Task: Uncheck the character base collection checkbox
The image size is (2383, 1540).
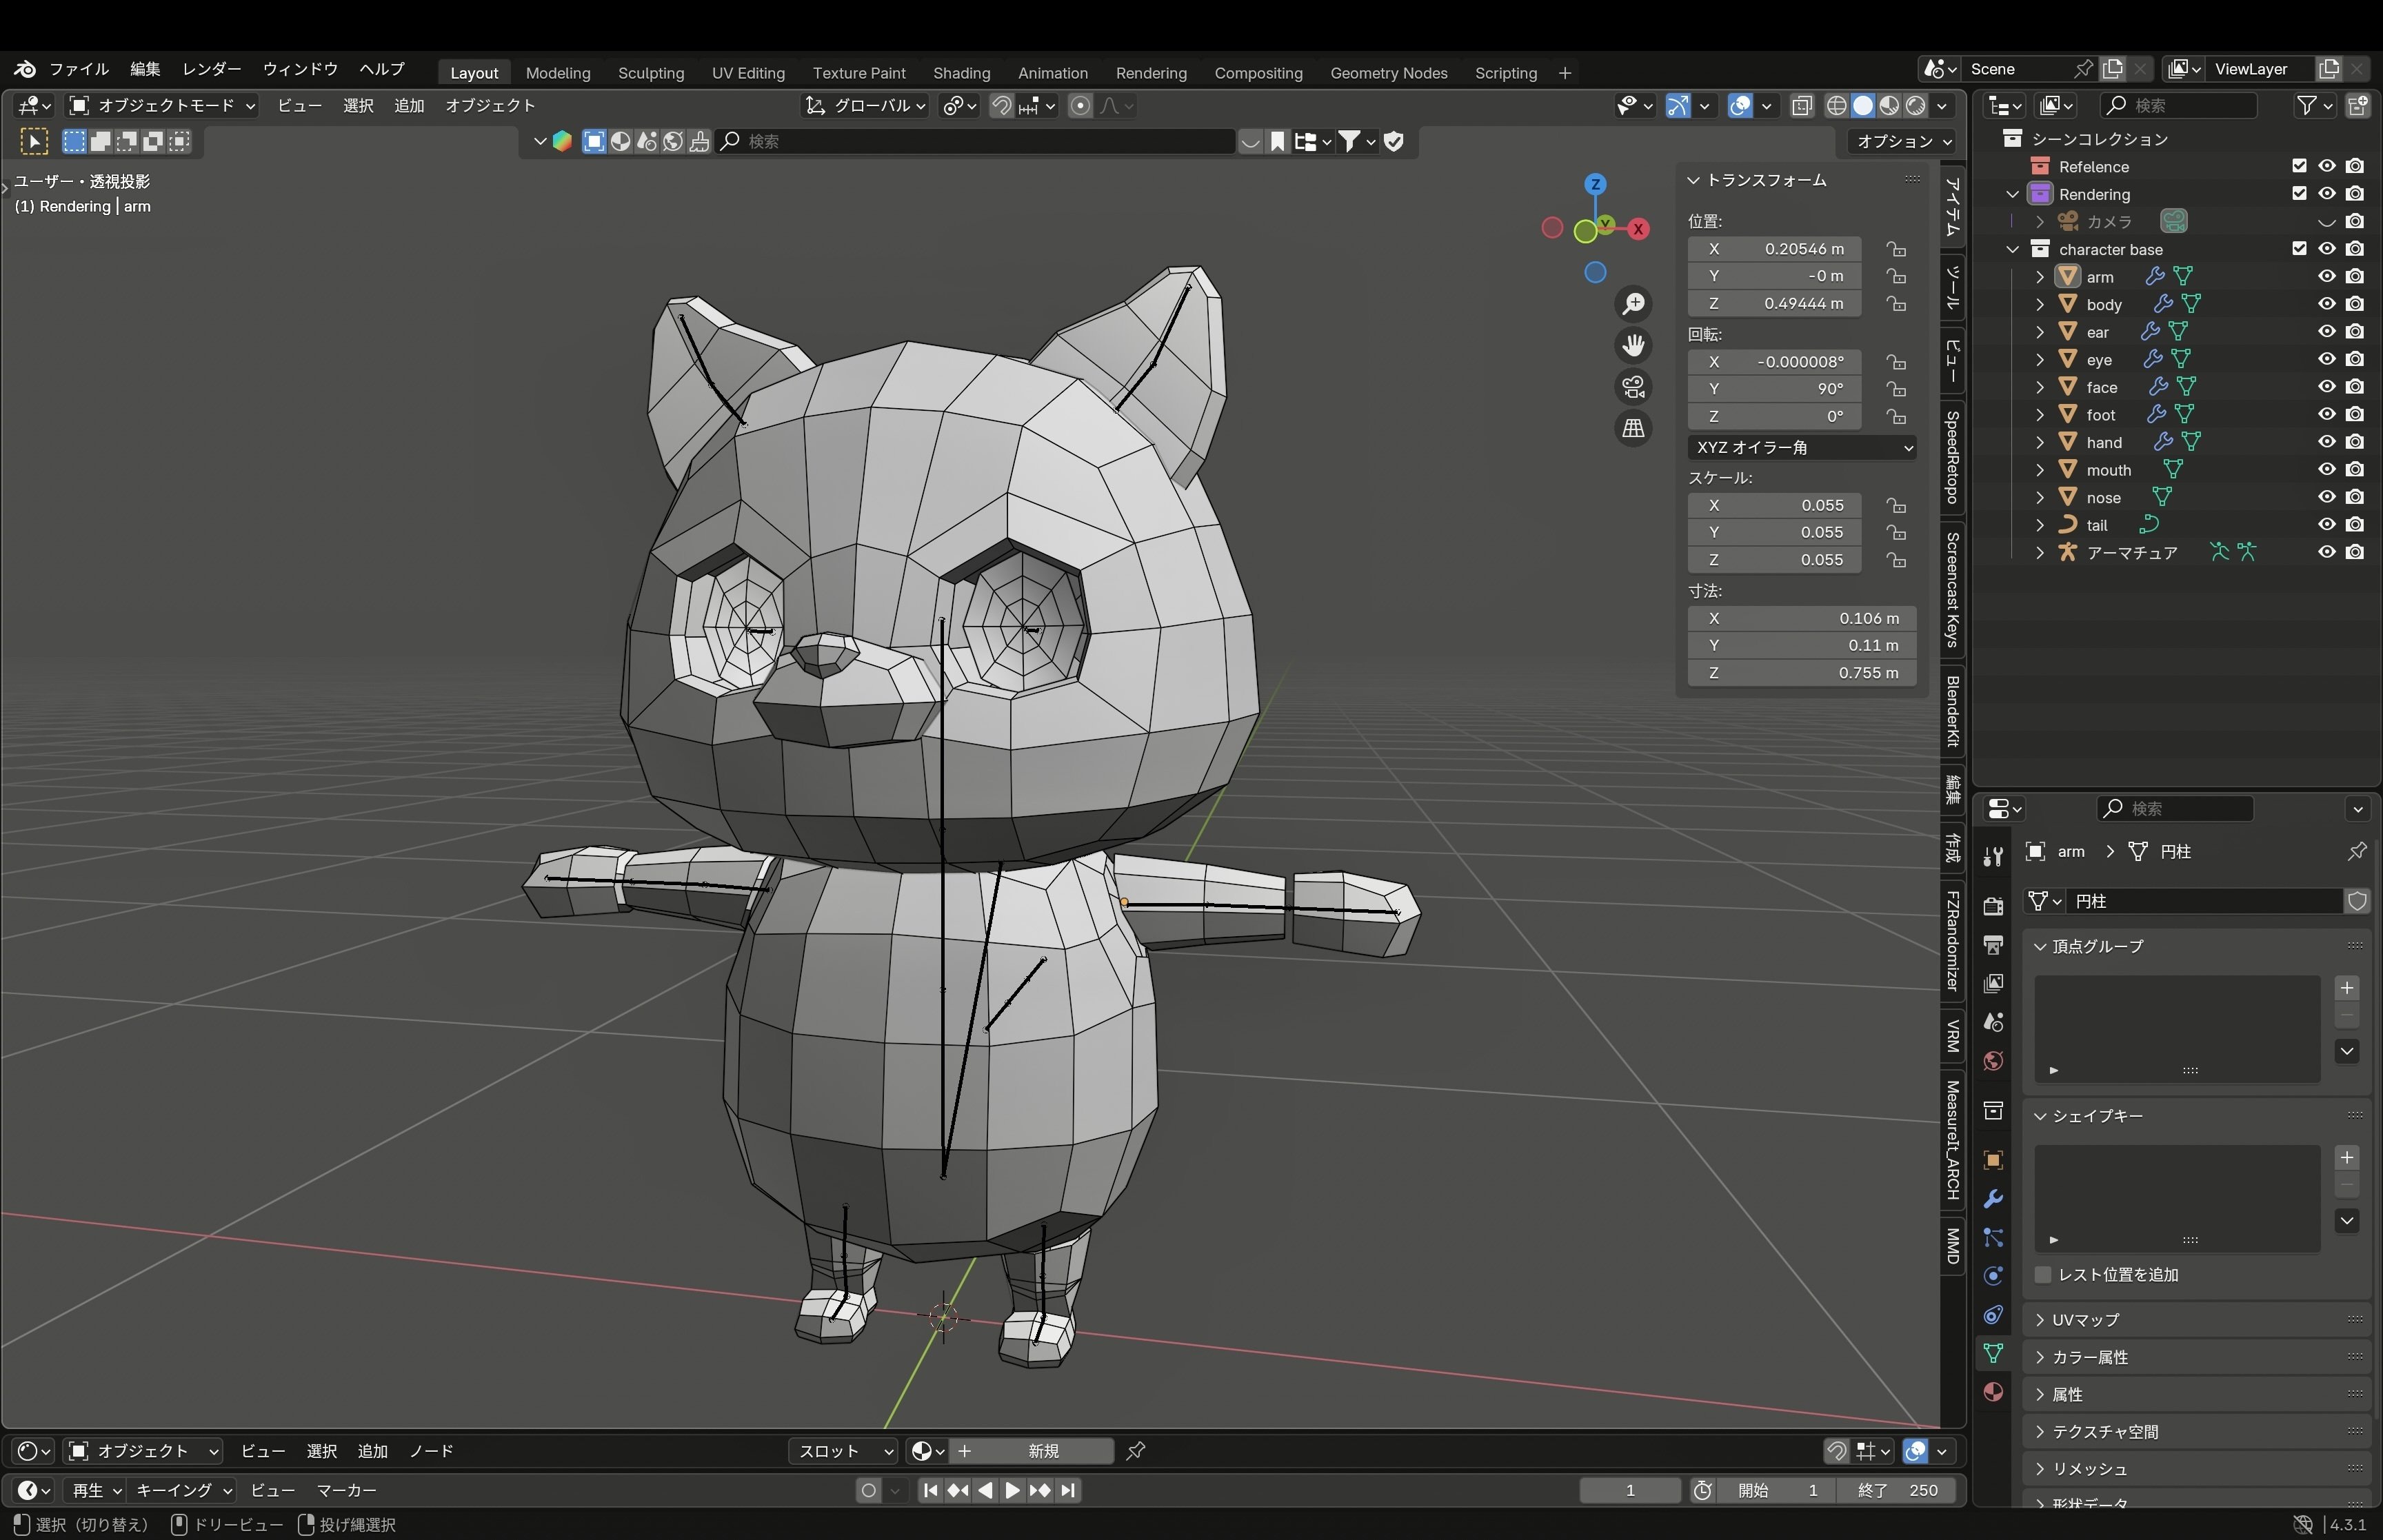Action: coord(2299,249)
